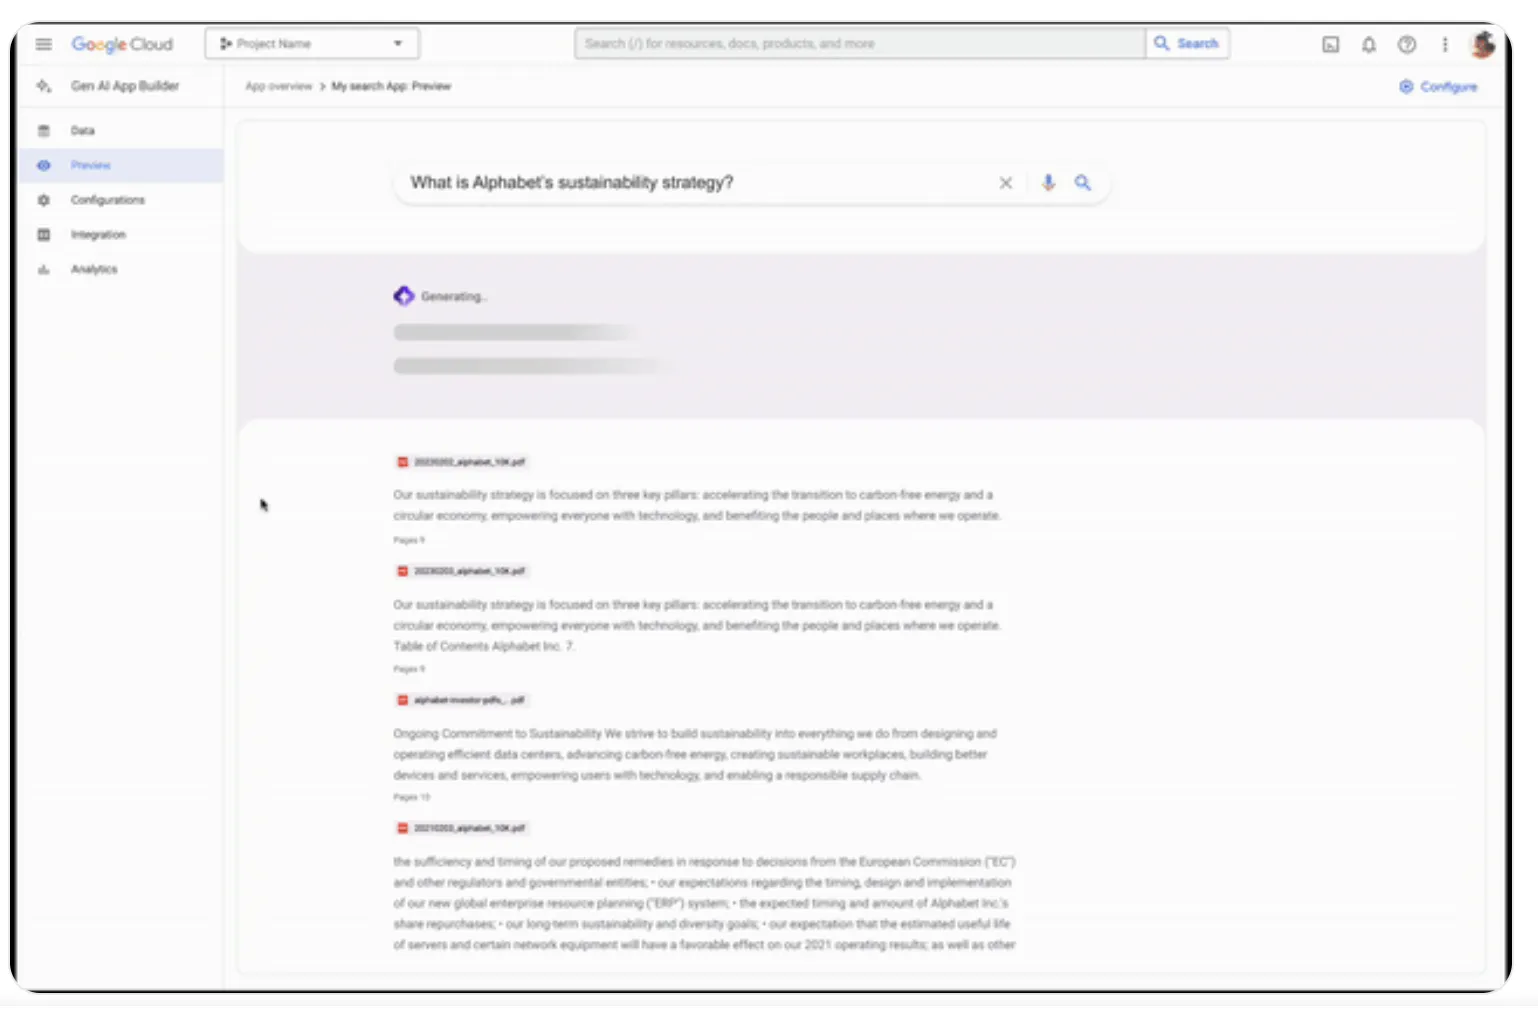1538x1022 pixels.
Task: Click the Generating sparkle icon
Action: (404, 296)
